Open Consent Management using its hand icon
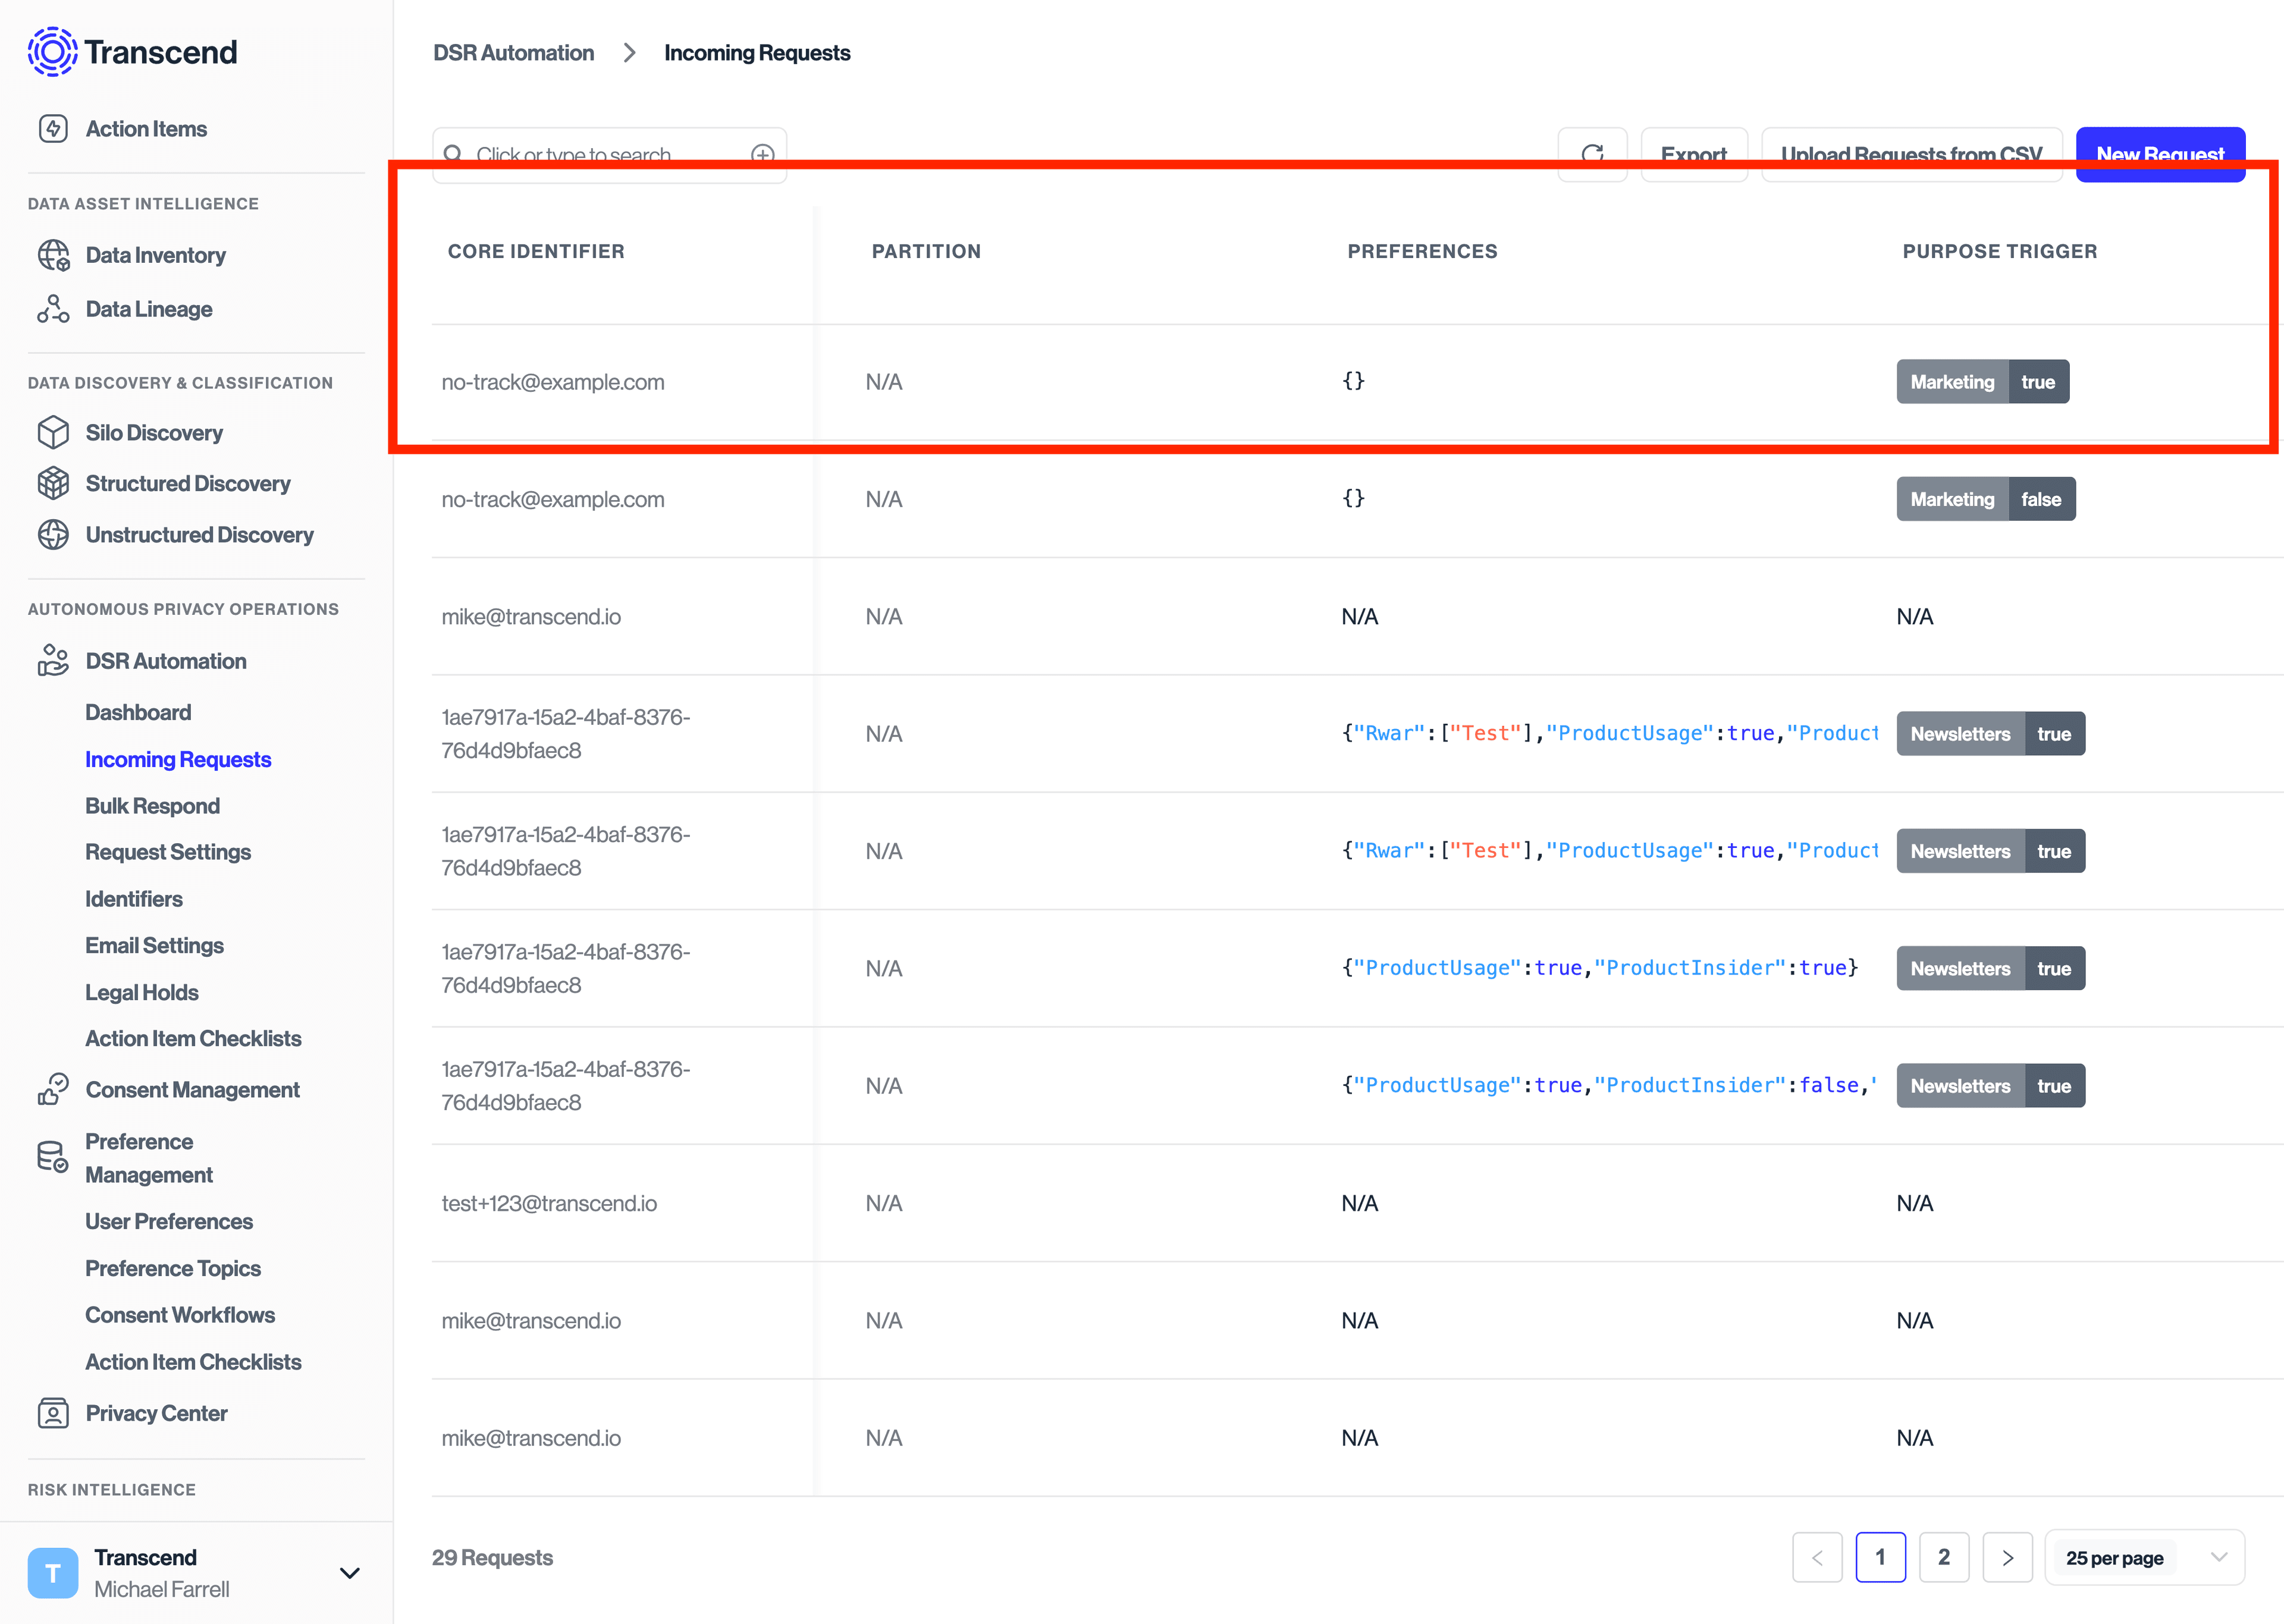The image size is (2284, 1624). coord(53,1089)
